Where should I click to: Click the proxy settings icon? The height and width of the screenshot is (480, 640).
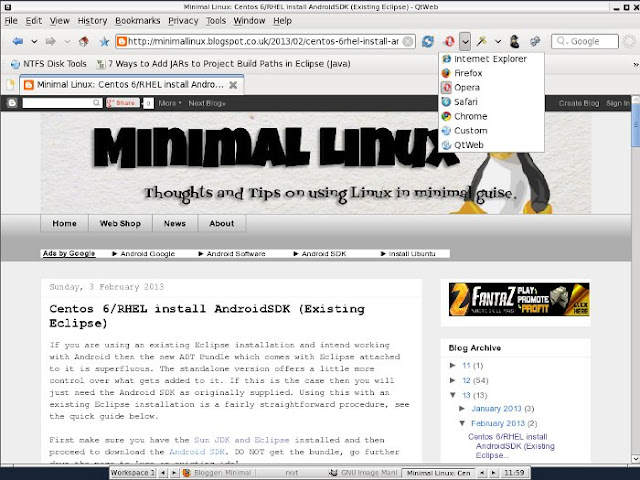pyautogui.click(x=535, y=41)
